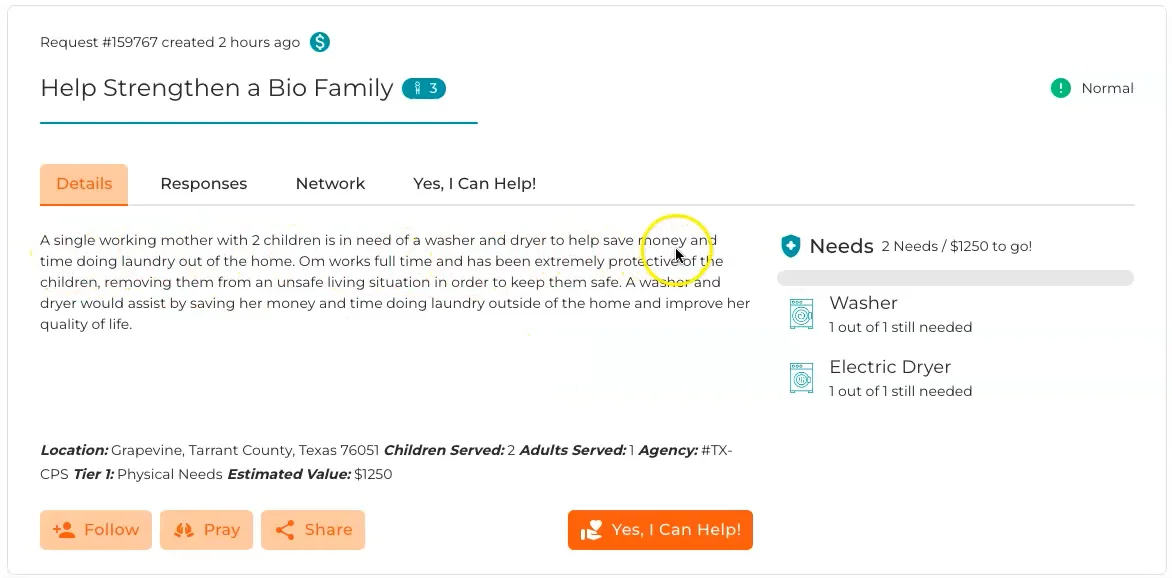Click the share icon
Viewport: 1172px width, 578px height.
coord(285,530)
